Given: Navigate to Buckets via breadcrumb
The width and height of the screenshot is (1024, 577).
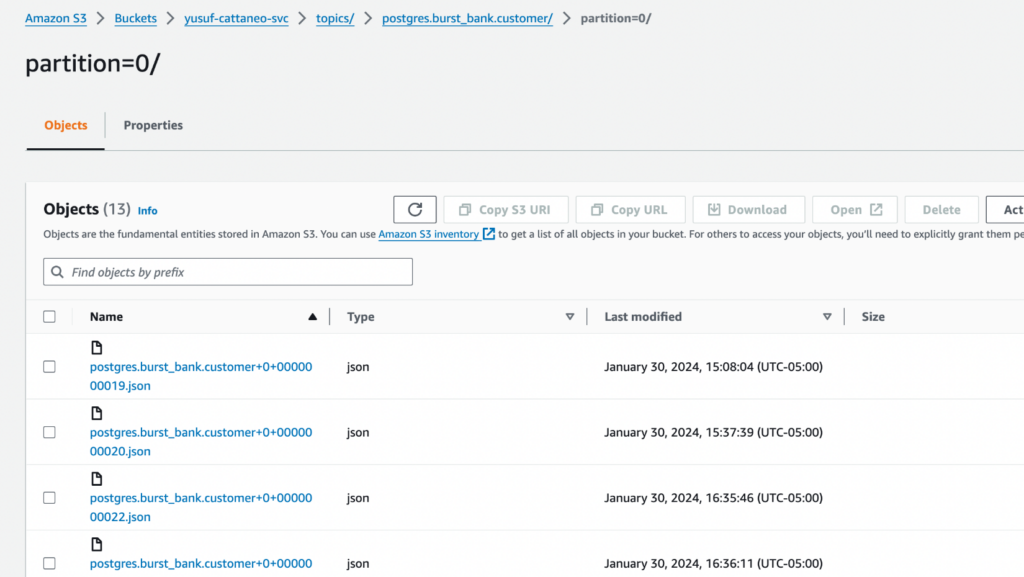Looking at the screenshot, I should 135,17.
